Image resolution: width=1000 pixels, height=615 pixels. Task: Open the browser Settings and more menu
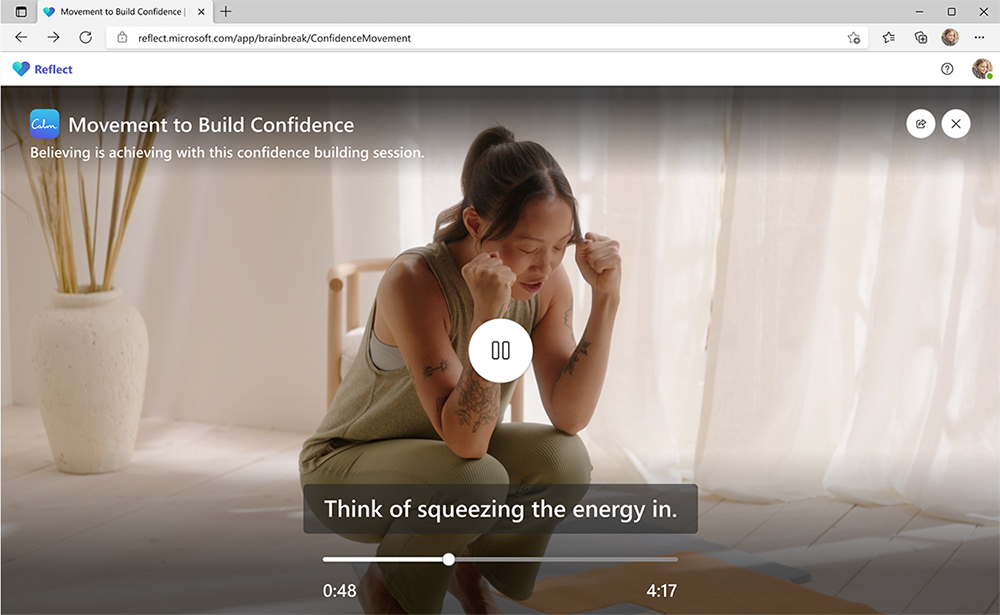click(x=979, y=37)
